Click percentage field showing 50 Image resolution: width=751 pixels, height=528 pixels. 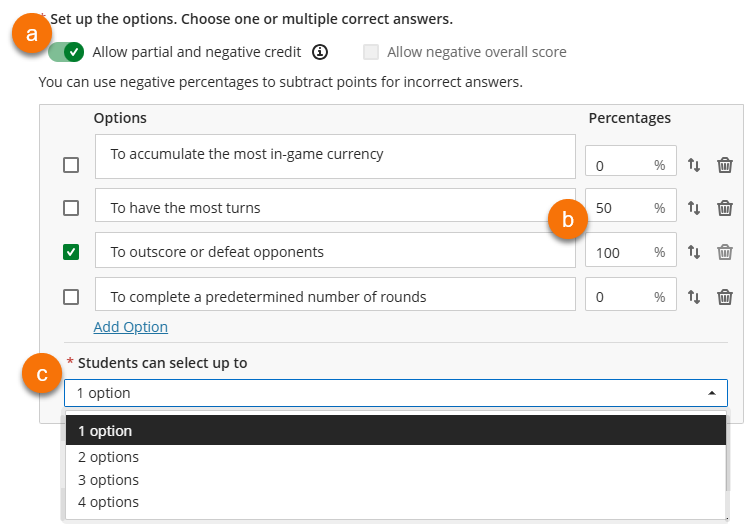(x=618, y=208)
